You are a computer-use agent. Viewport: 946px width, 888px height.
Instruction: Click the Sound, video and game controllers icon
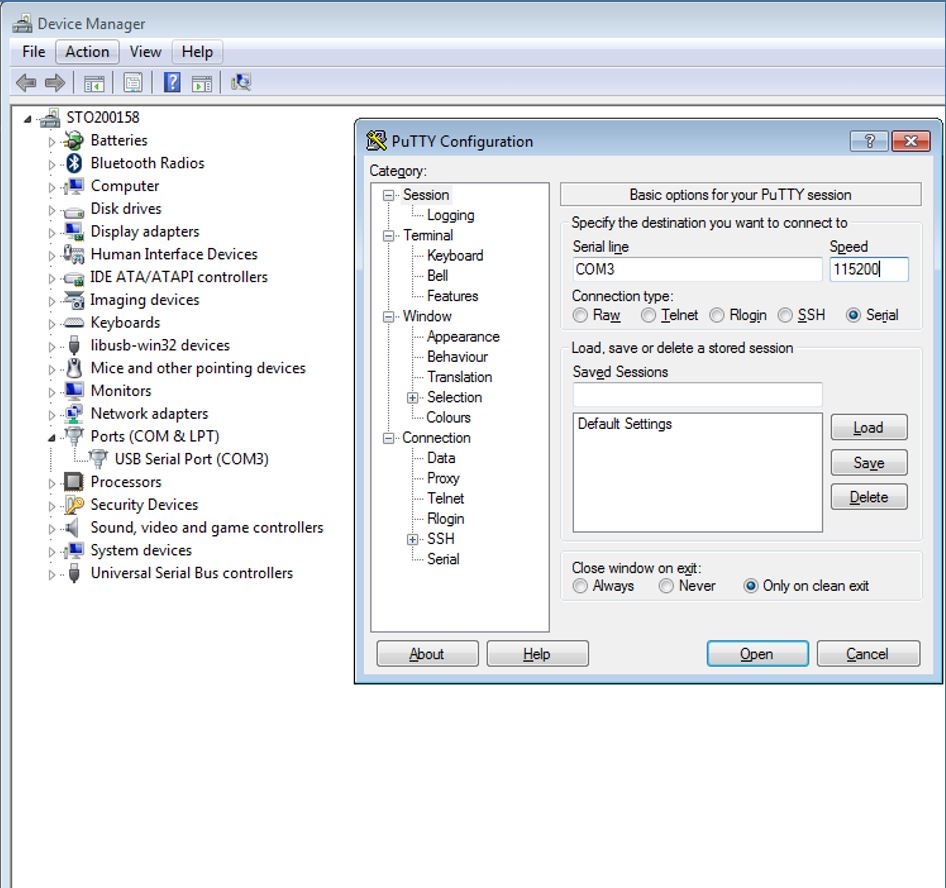tap(72, 528)
